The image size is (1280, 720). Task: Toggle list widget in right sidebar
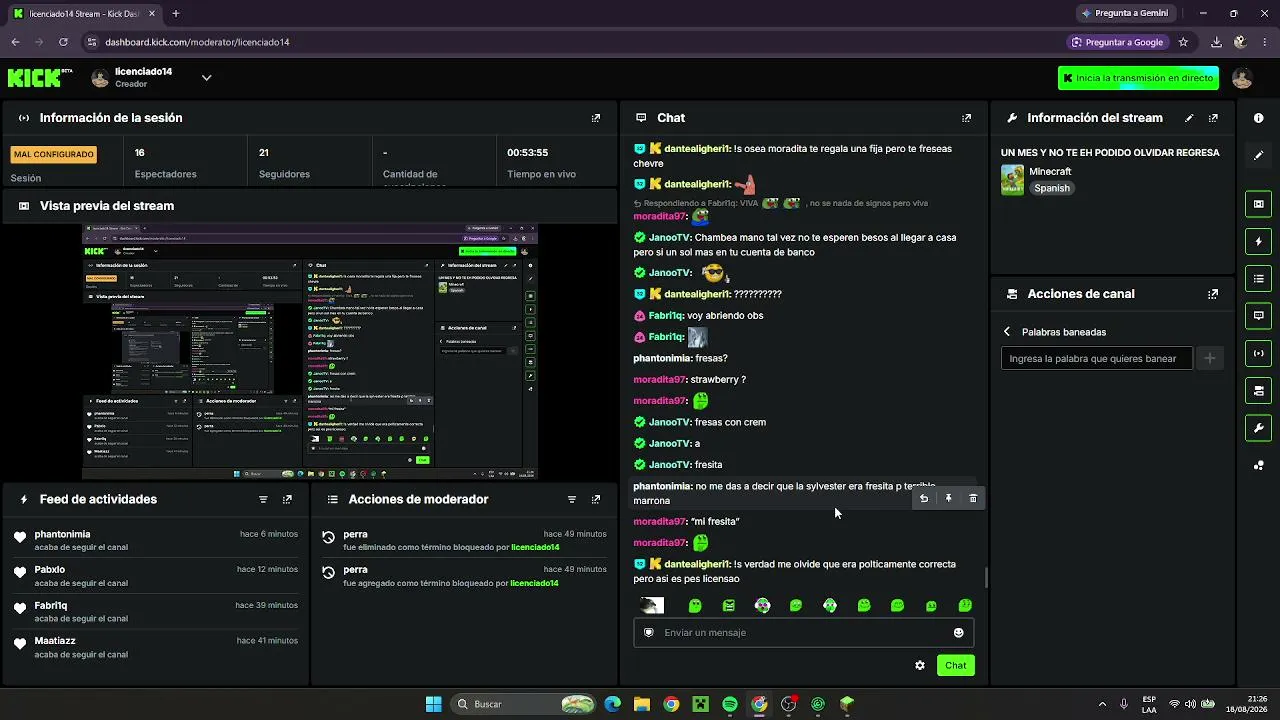tap(1258, 278)
